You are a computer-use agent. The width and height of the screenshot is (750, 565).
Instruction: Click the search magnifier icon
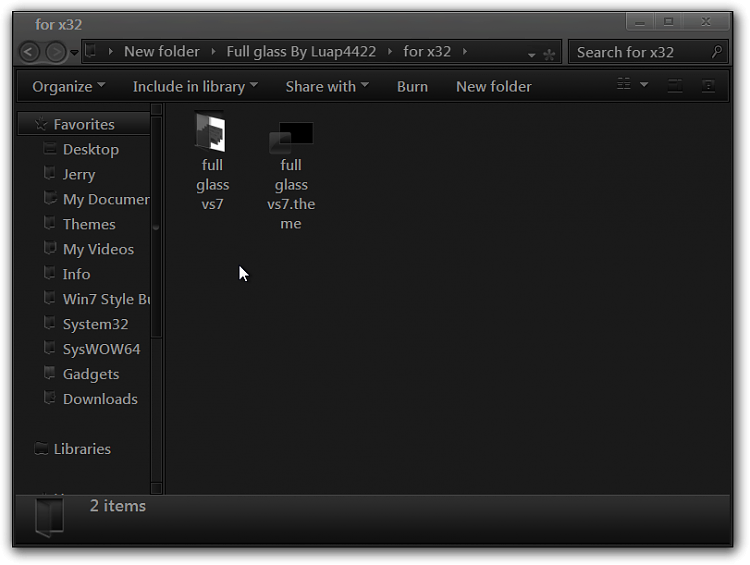pyautogui.click(x=717, y=51)
